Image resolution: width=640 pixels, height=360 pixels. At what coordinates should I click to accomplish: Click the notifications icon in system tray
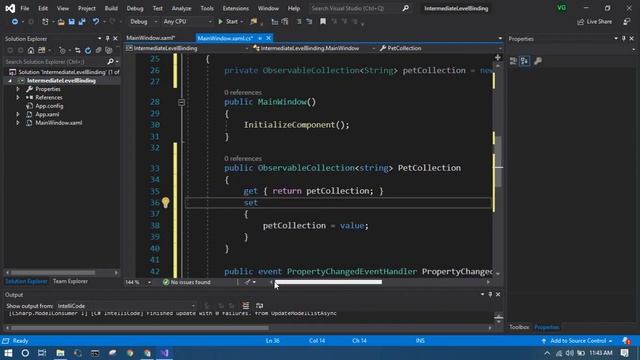(624, 353)
